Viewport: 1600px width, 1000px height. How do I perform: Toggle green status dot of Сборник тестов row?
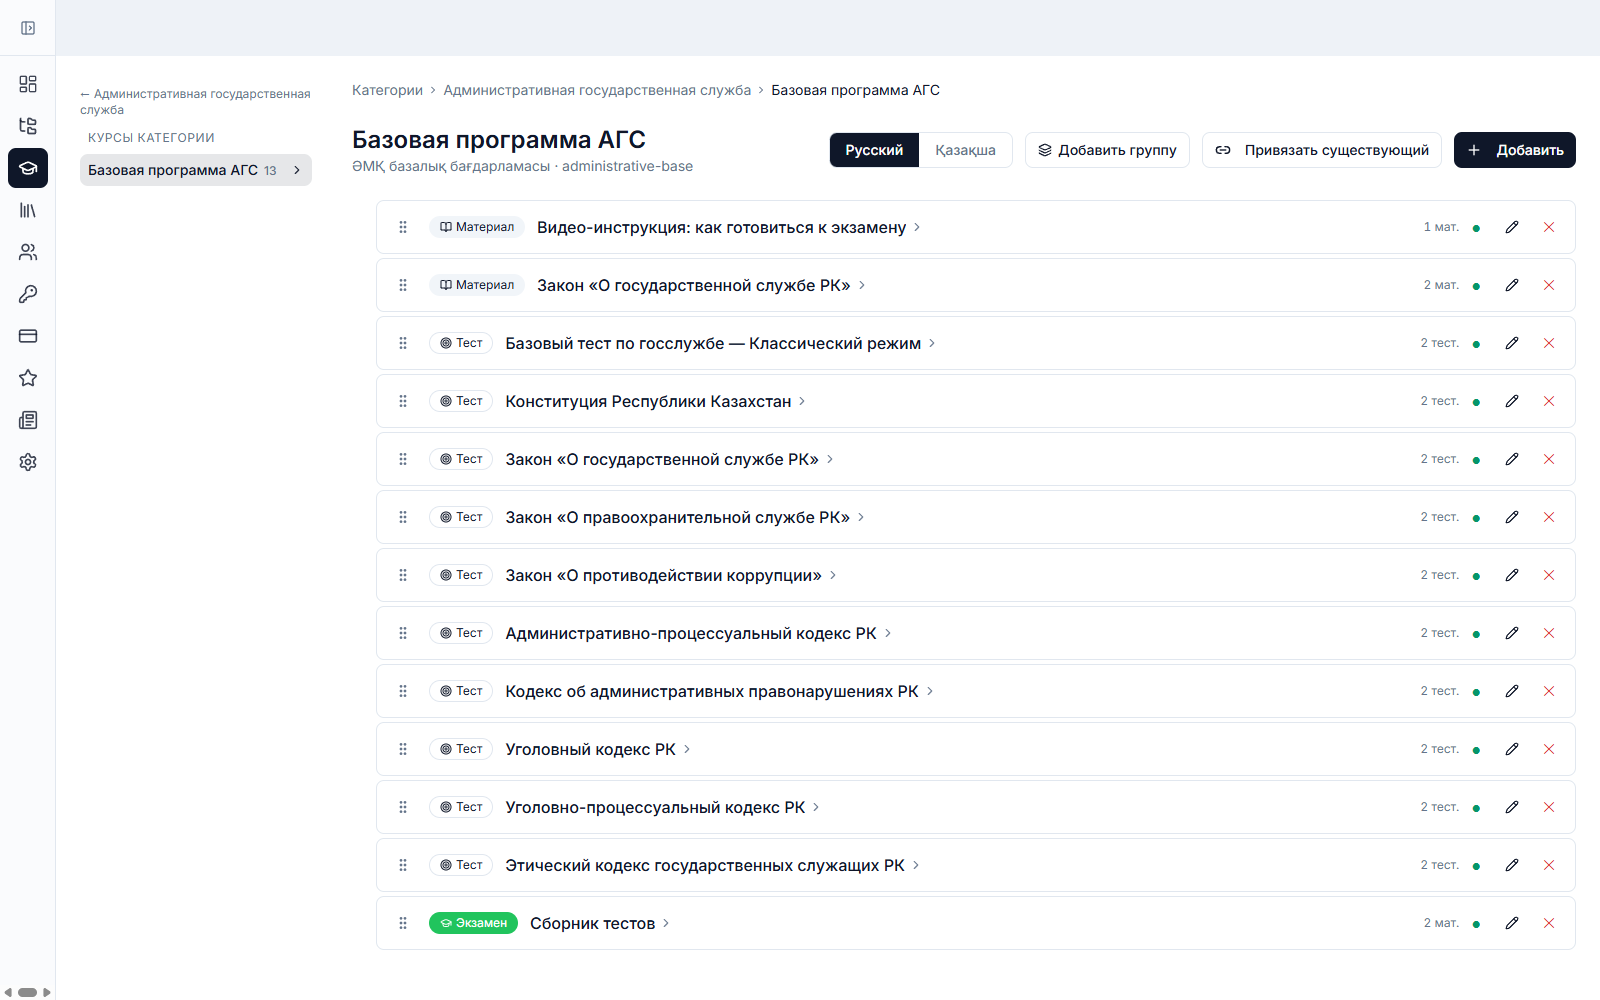1476,924
